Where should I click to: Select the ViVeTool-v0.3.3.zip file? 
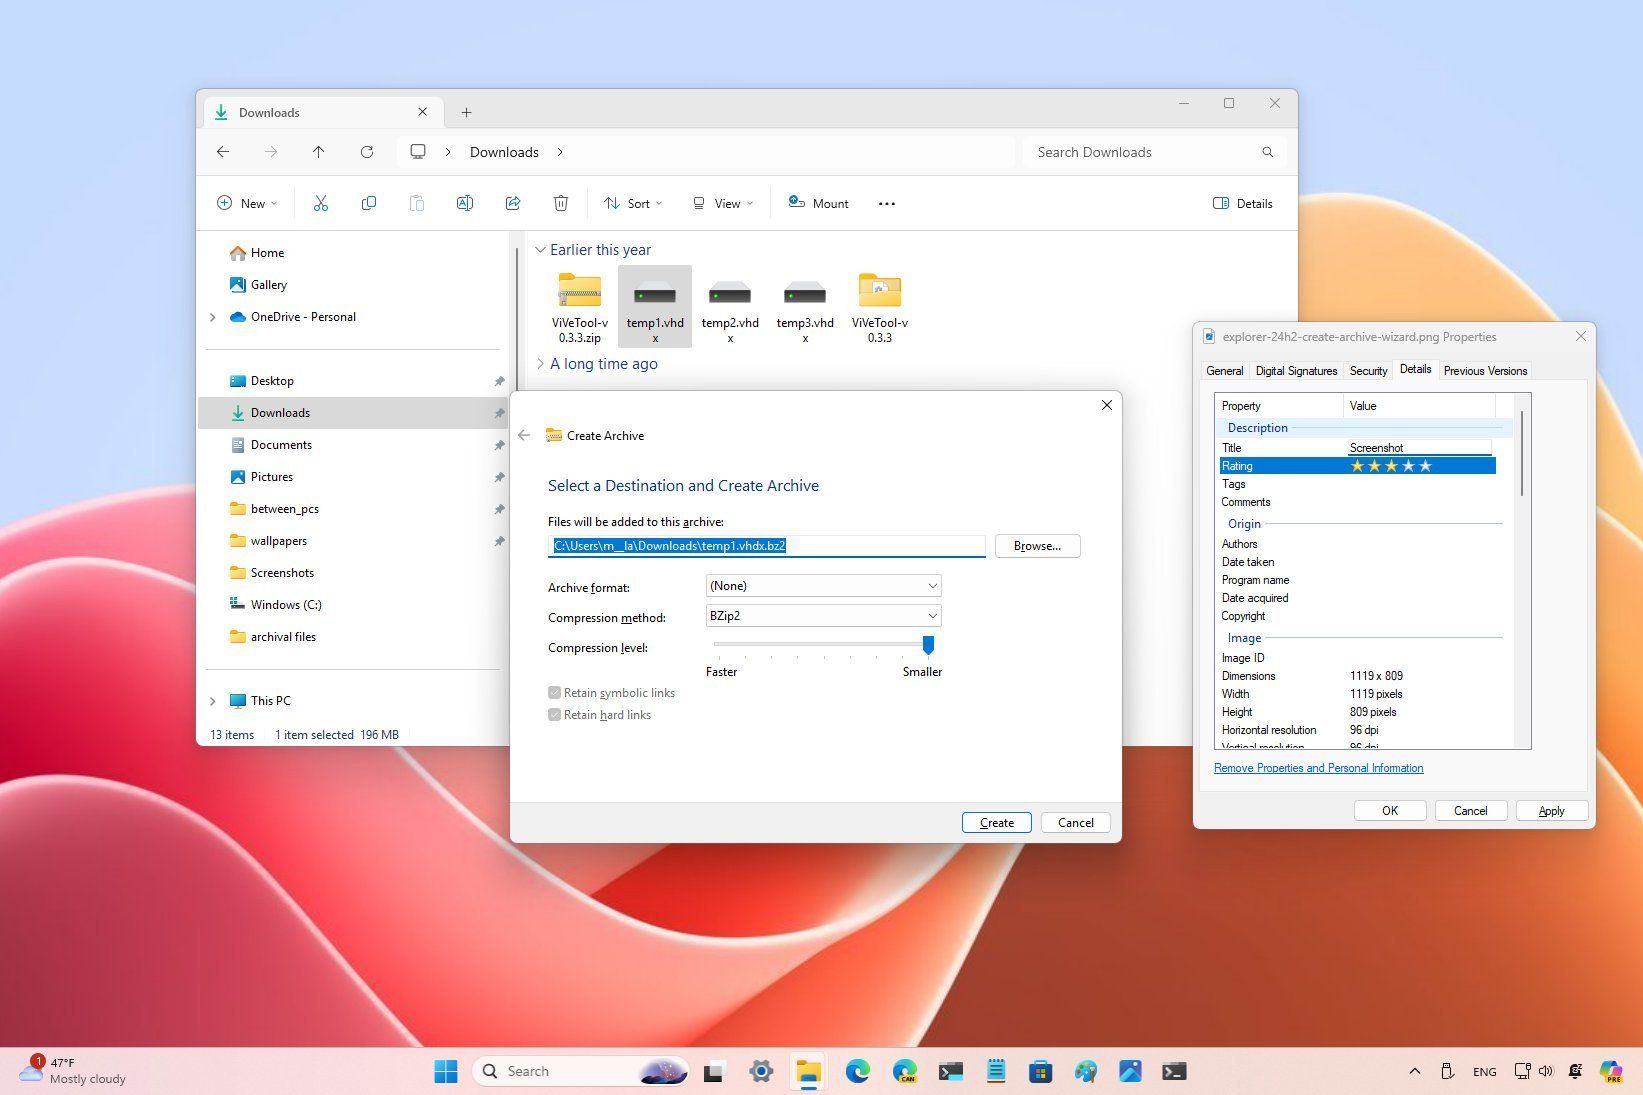click(x=580, y=307)
